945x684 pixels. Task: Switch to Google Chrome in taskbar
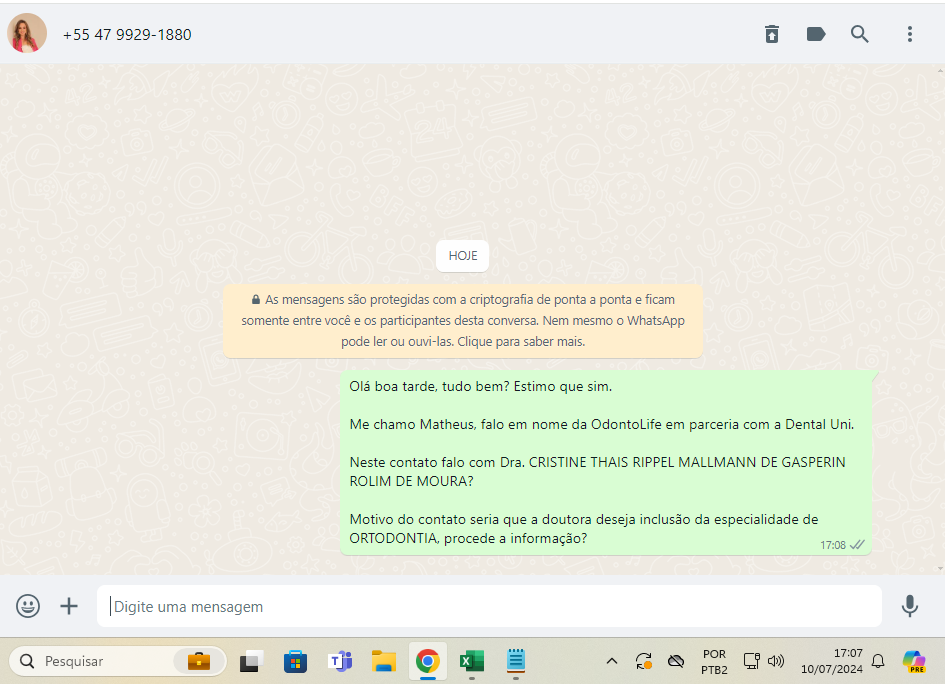pos(428,661)
